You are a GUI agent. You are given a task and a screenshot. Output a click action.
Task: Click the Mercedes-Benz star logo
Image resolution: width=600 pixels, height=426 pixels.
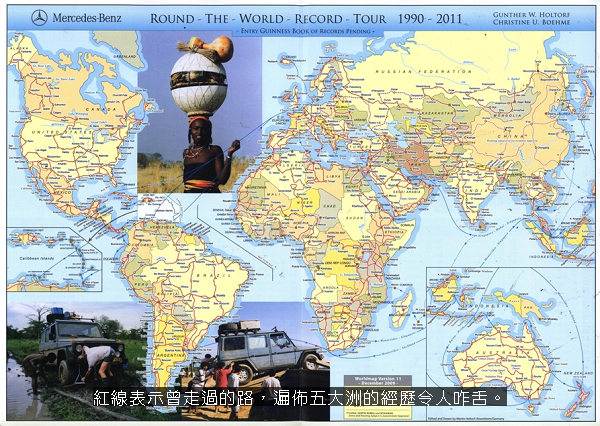coord(39,17)
